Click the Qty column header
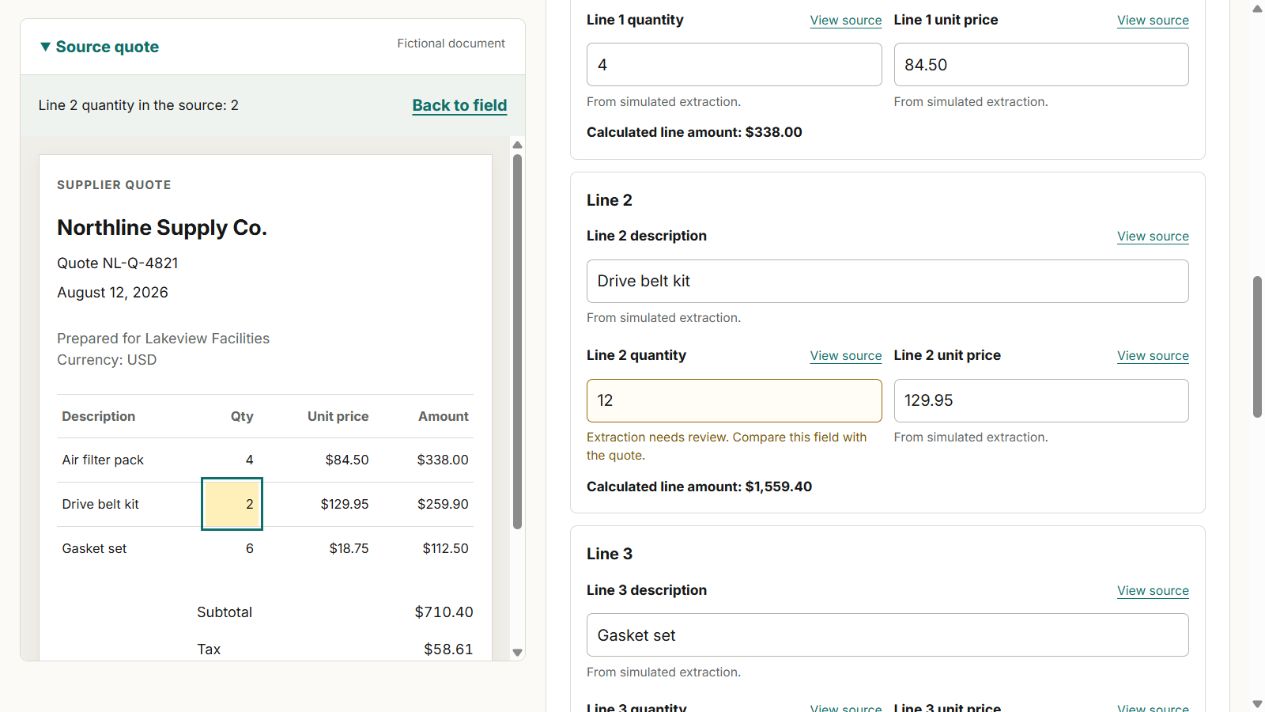Screen dimensions: 1265x712 point(242,416)
